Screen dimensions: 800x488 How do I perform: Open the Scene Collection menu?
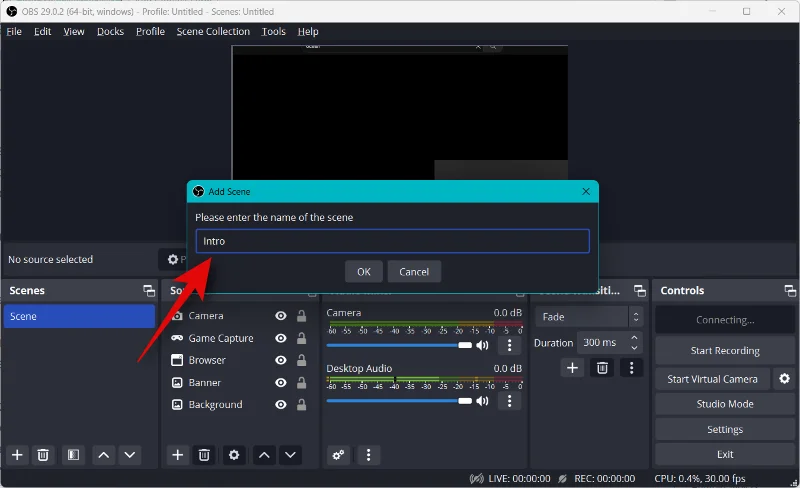point(213,32)
